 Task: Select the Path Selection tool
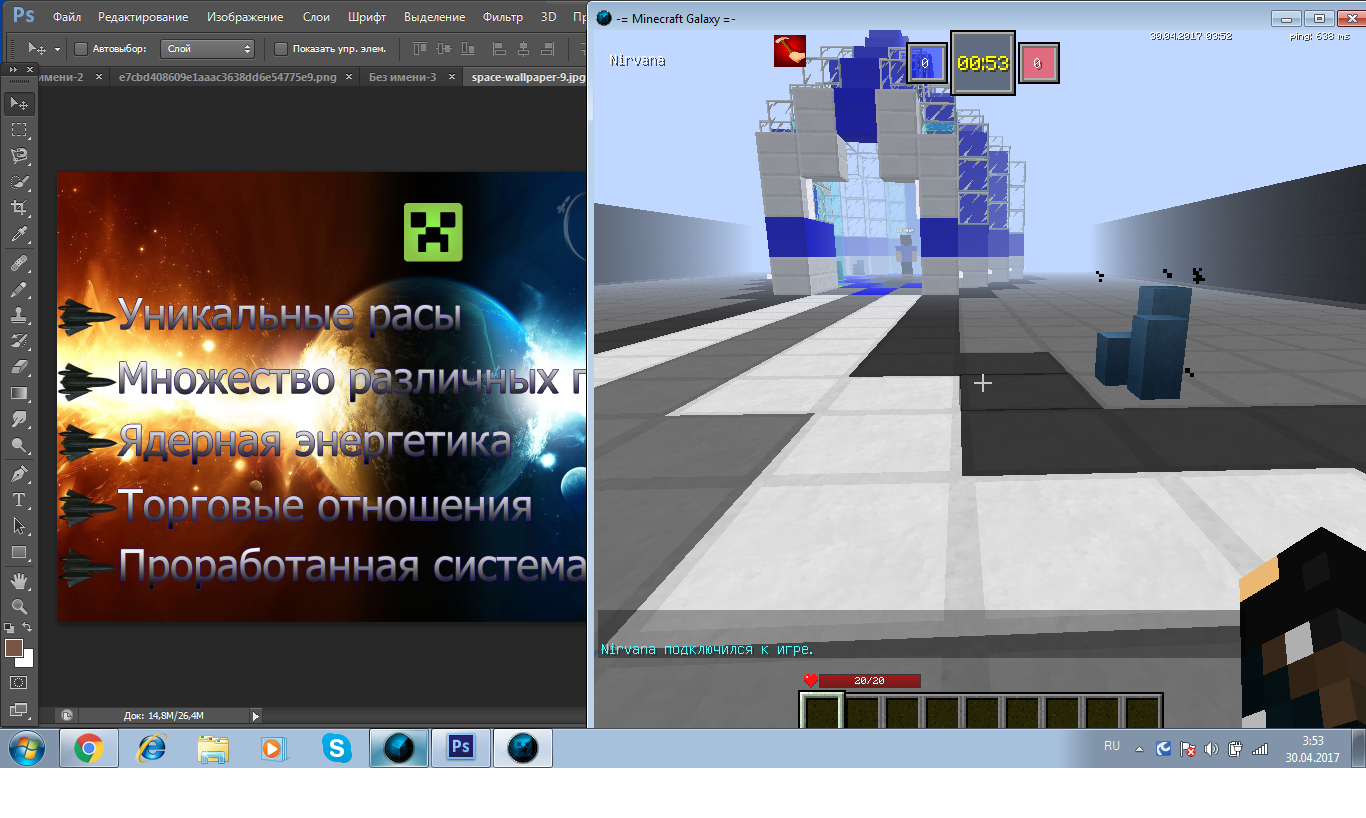(19, 525)
